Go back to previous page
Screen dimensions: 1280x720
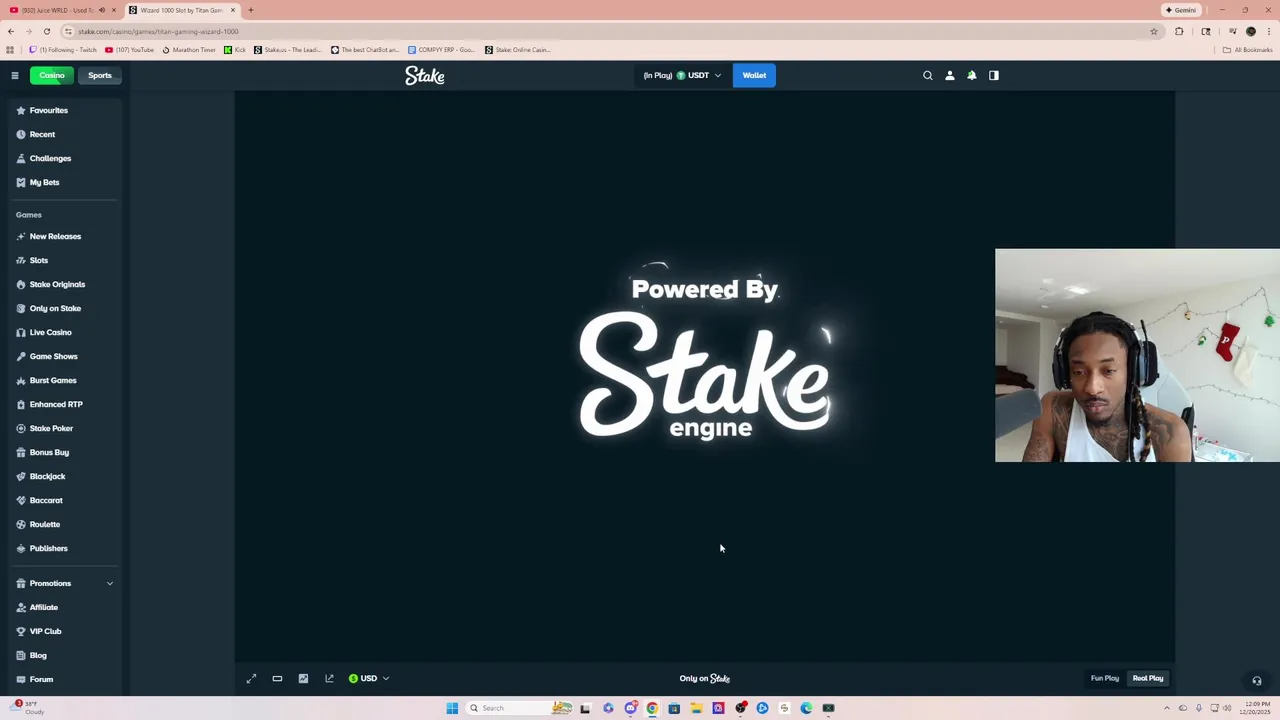click(x=11, y=31)
